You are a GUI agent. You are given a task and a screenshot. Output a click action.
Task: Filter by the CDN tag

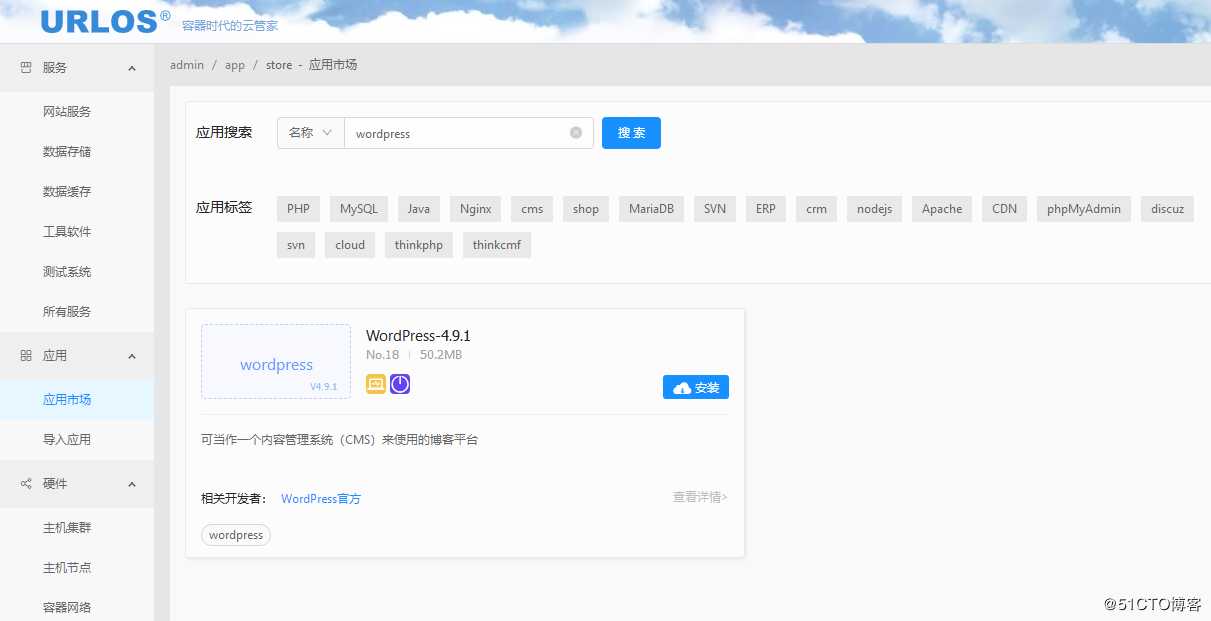pyautogui.click(x=1005, y=209)
